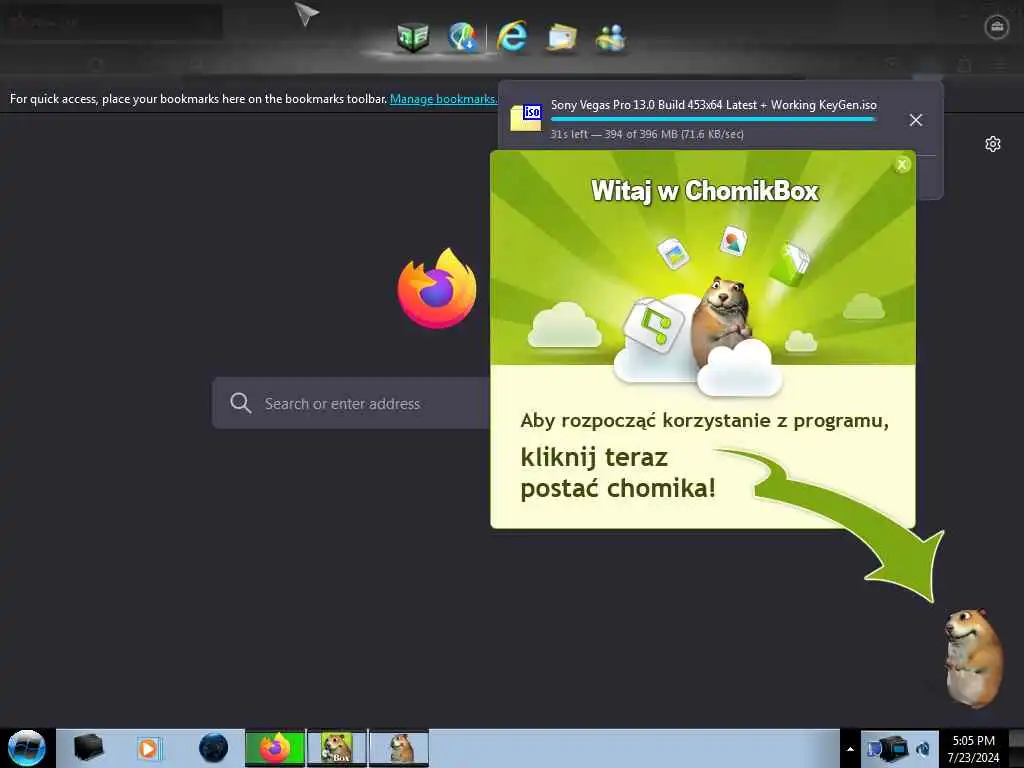Click the hamster mascot on the desktop

[974, 658]
